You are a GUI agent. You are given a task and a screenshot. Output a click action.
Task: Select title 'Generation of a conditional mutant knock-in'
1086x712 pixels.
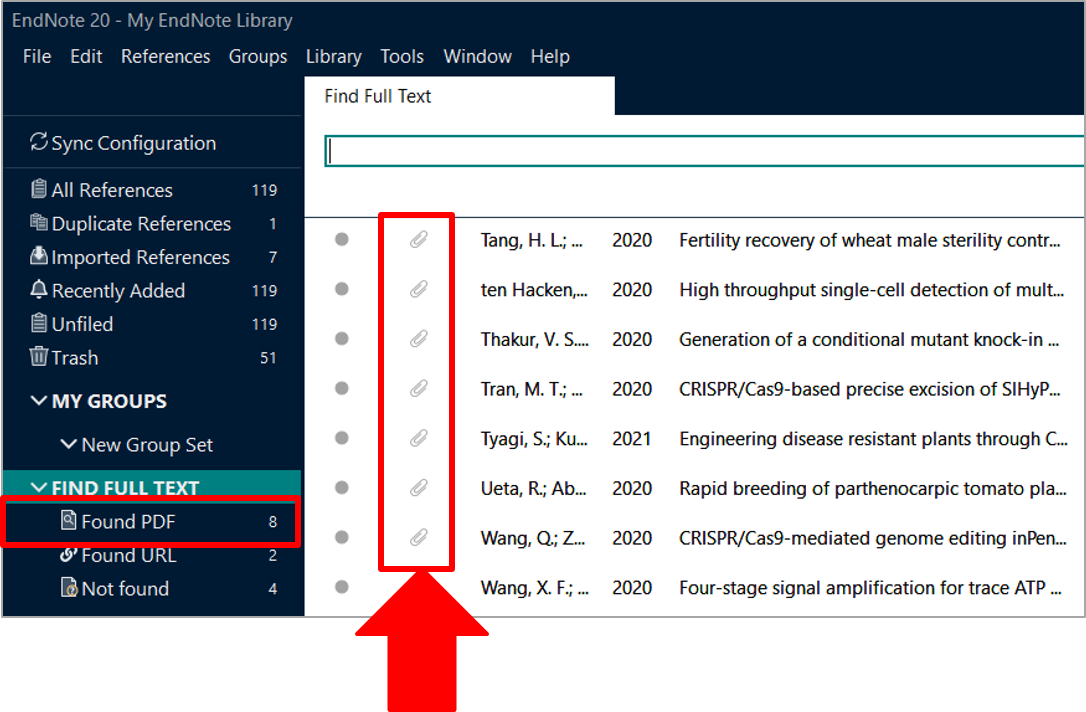point(869,339)
